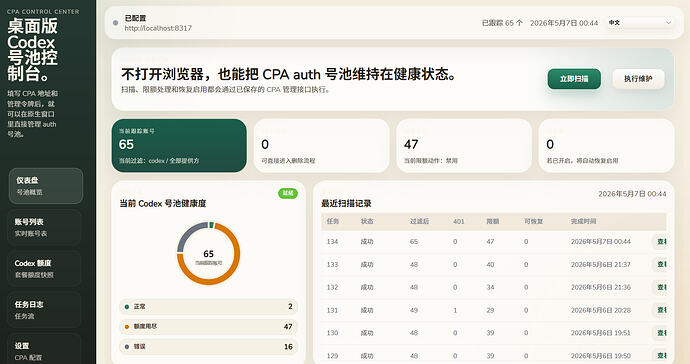Click the 桌面版 Codex 号池控制台 title
This screenshot has width=690, height=364.
(33, 50)
